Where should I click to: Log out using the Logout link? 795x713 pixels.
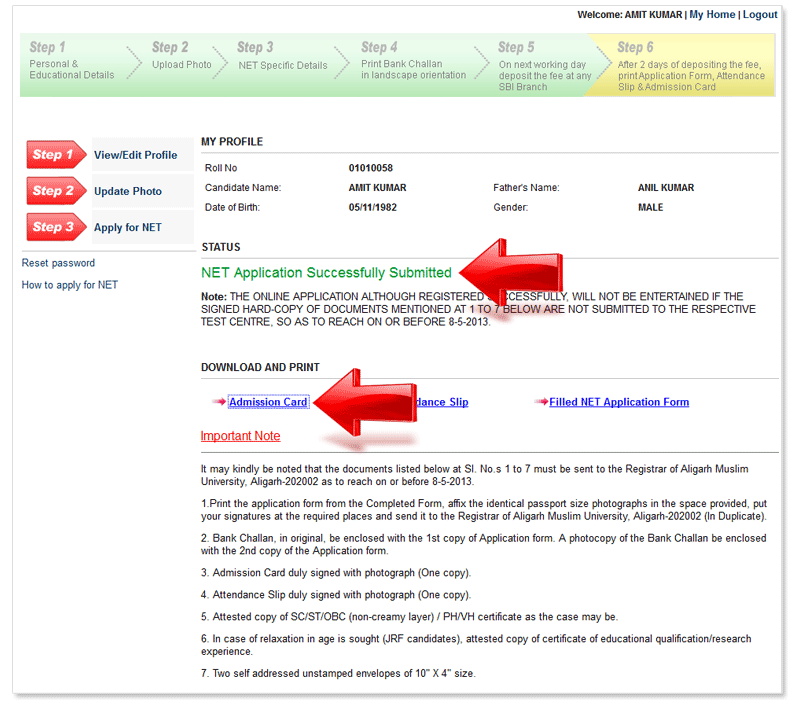click(760, 15)
